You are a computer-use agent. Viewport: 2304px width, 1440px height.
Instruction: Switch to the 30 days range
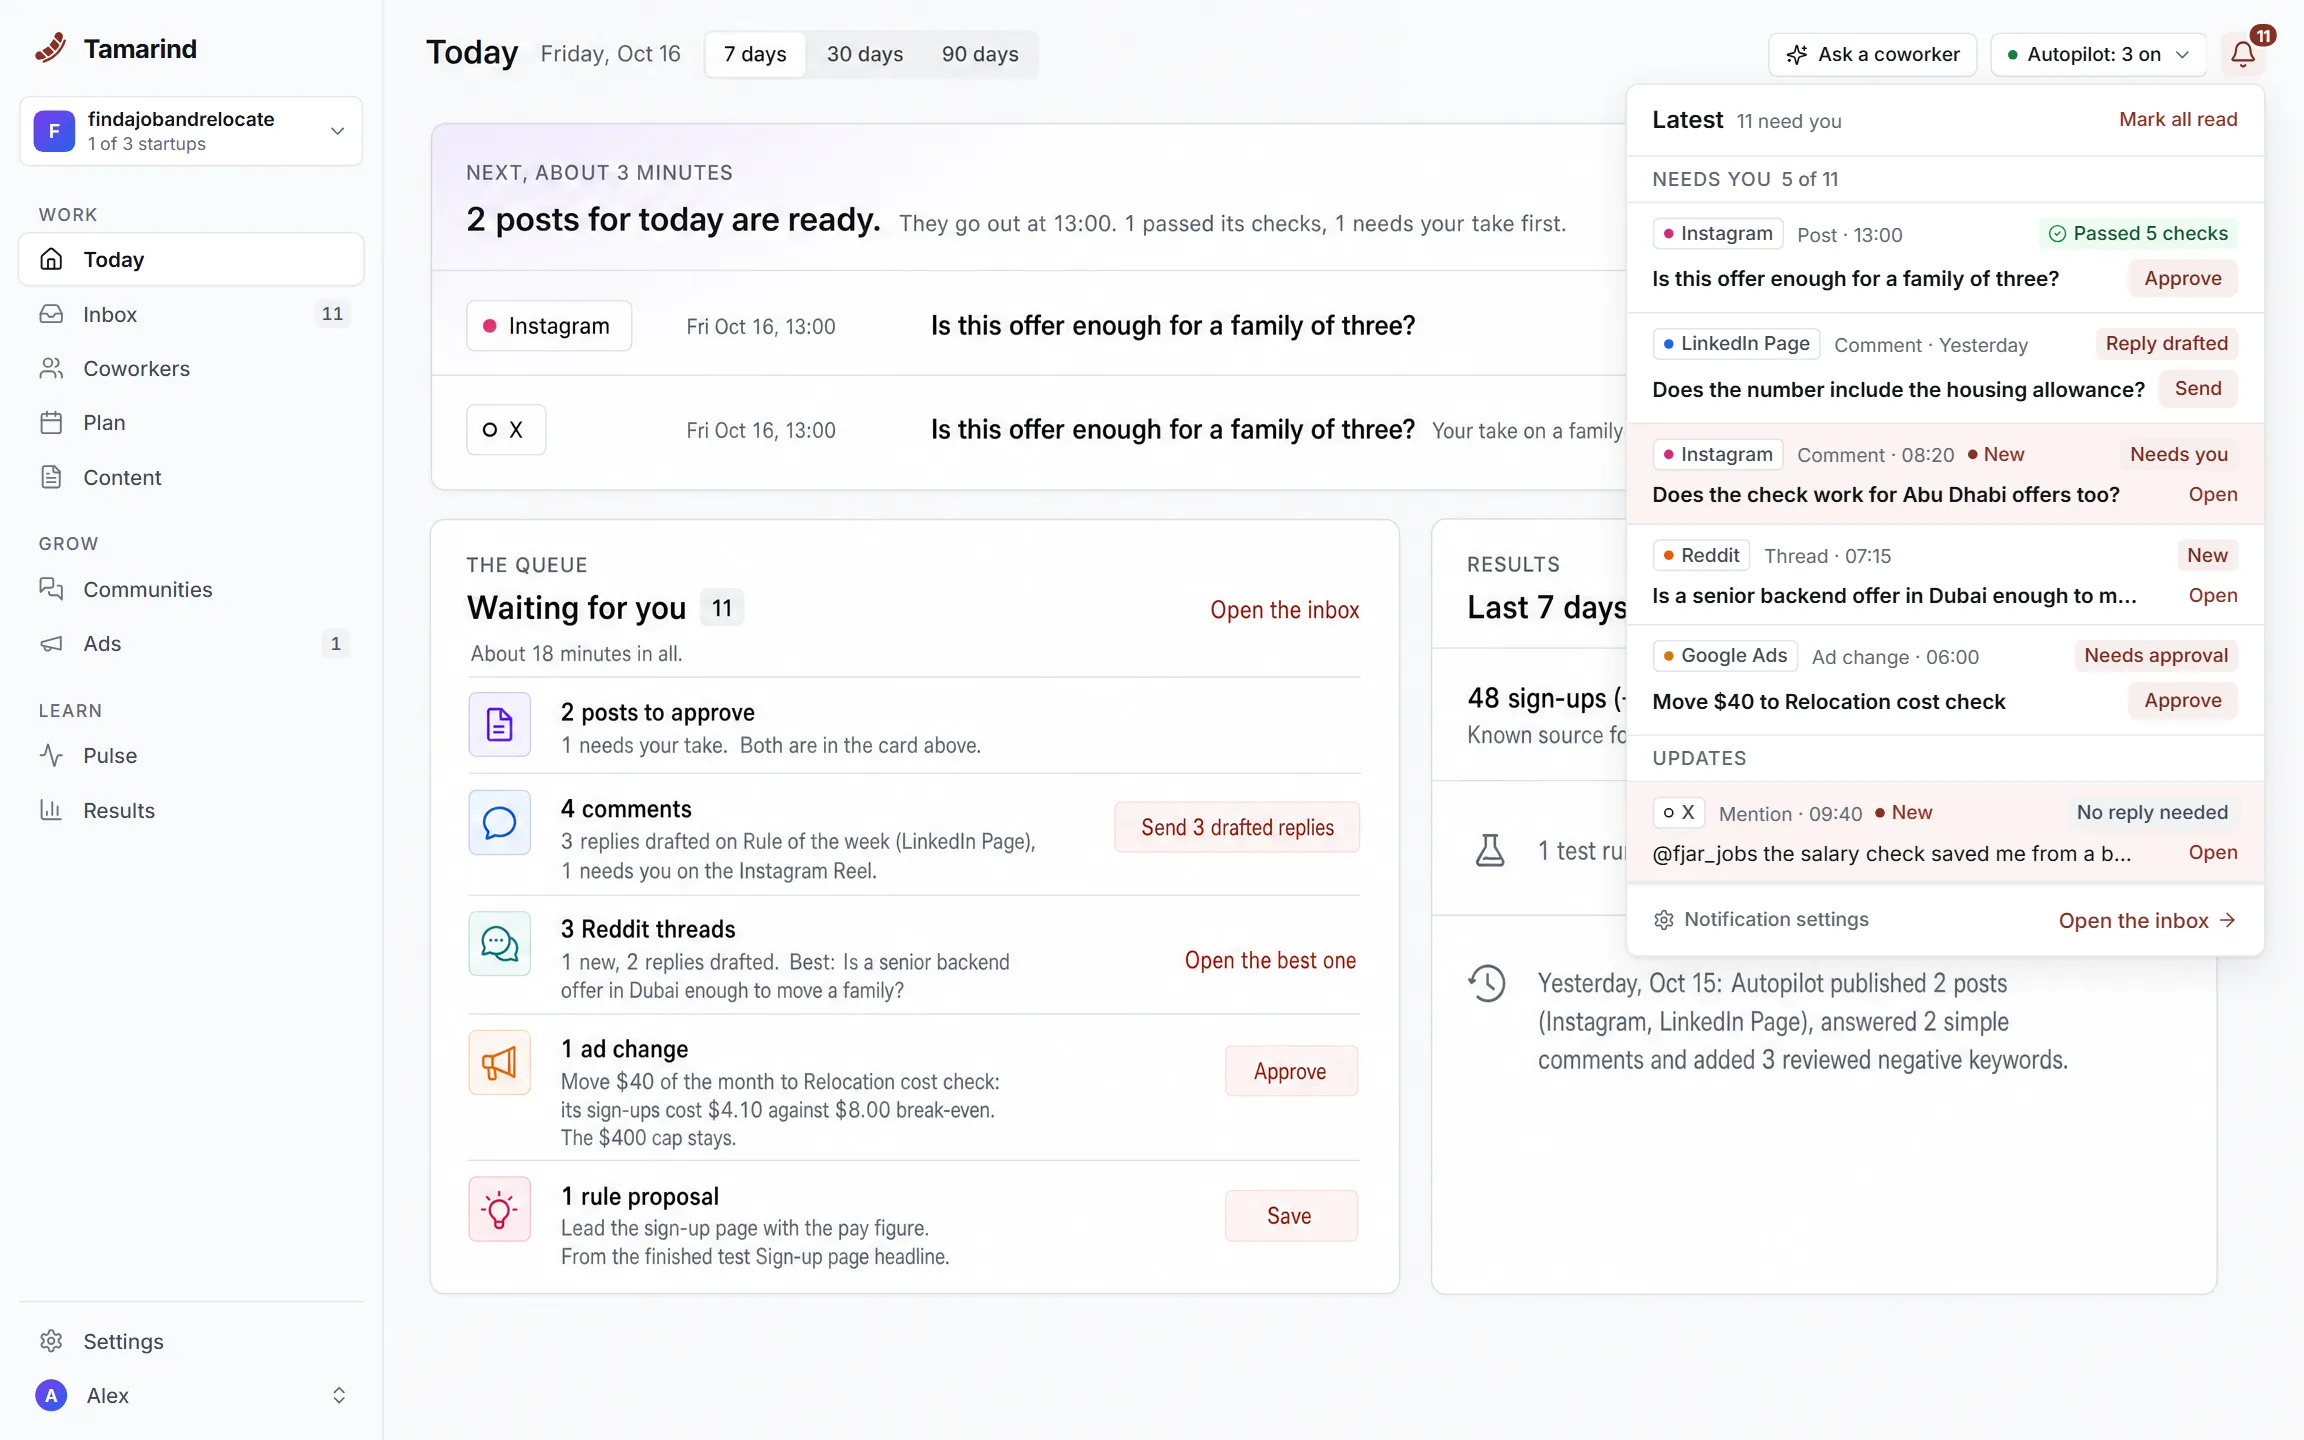click(x=865, y=54)
